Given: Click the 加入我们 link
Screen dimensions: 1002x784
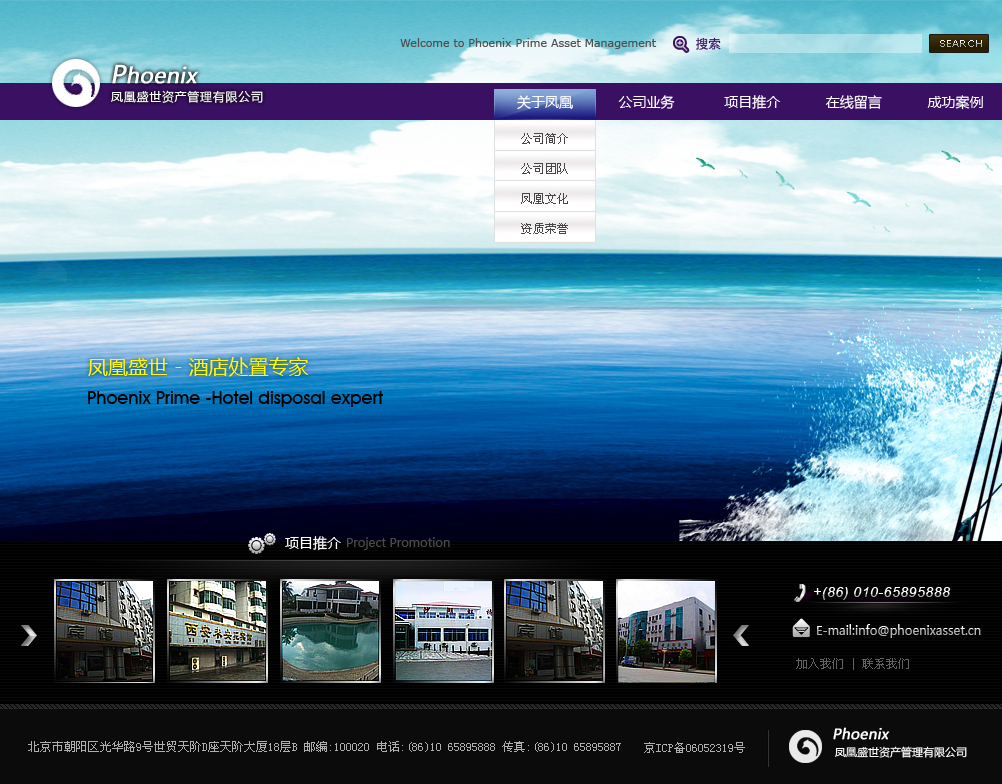Looking at the screenshot, I should (819, 664).
